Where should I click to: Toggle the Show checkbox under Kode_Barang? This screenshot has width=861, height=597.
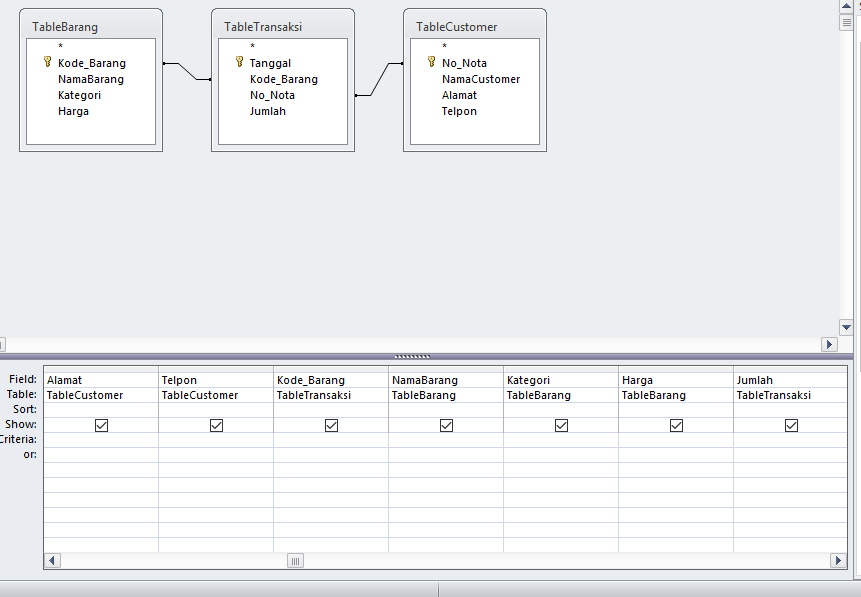331,425
